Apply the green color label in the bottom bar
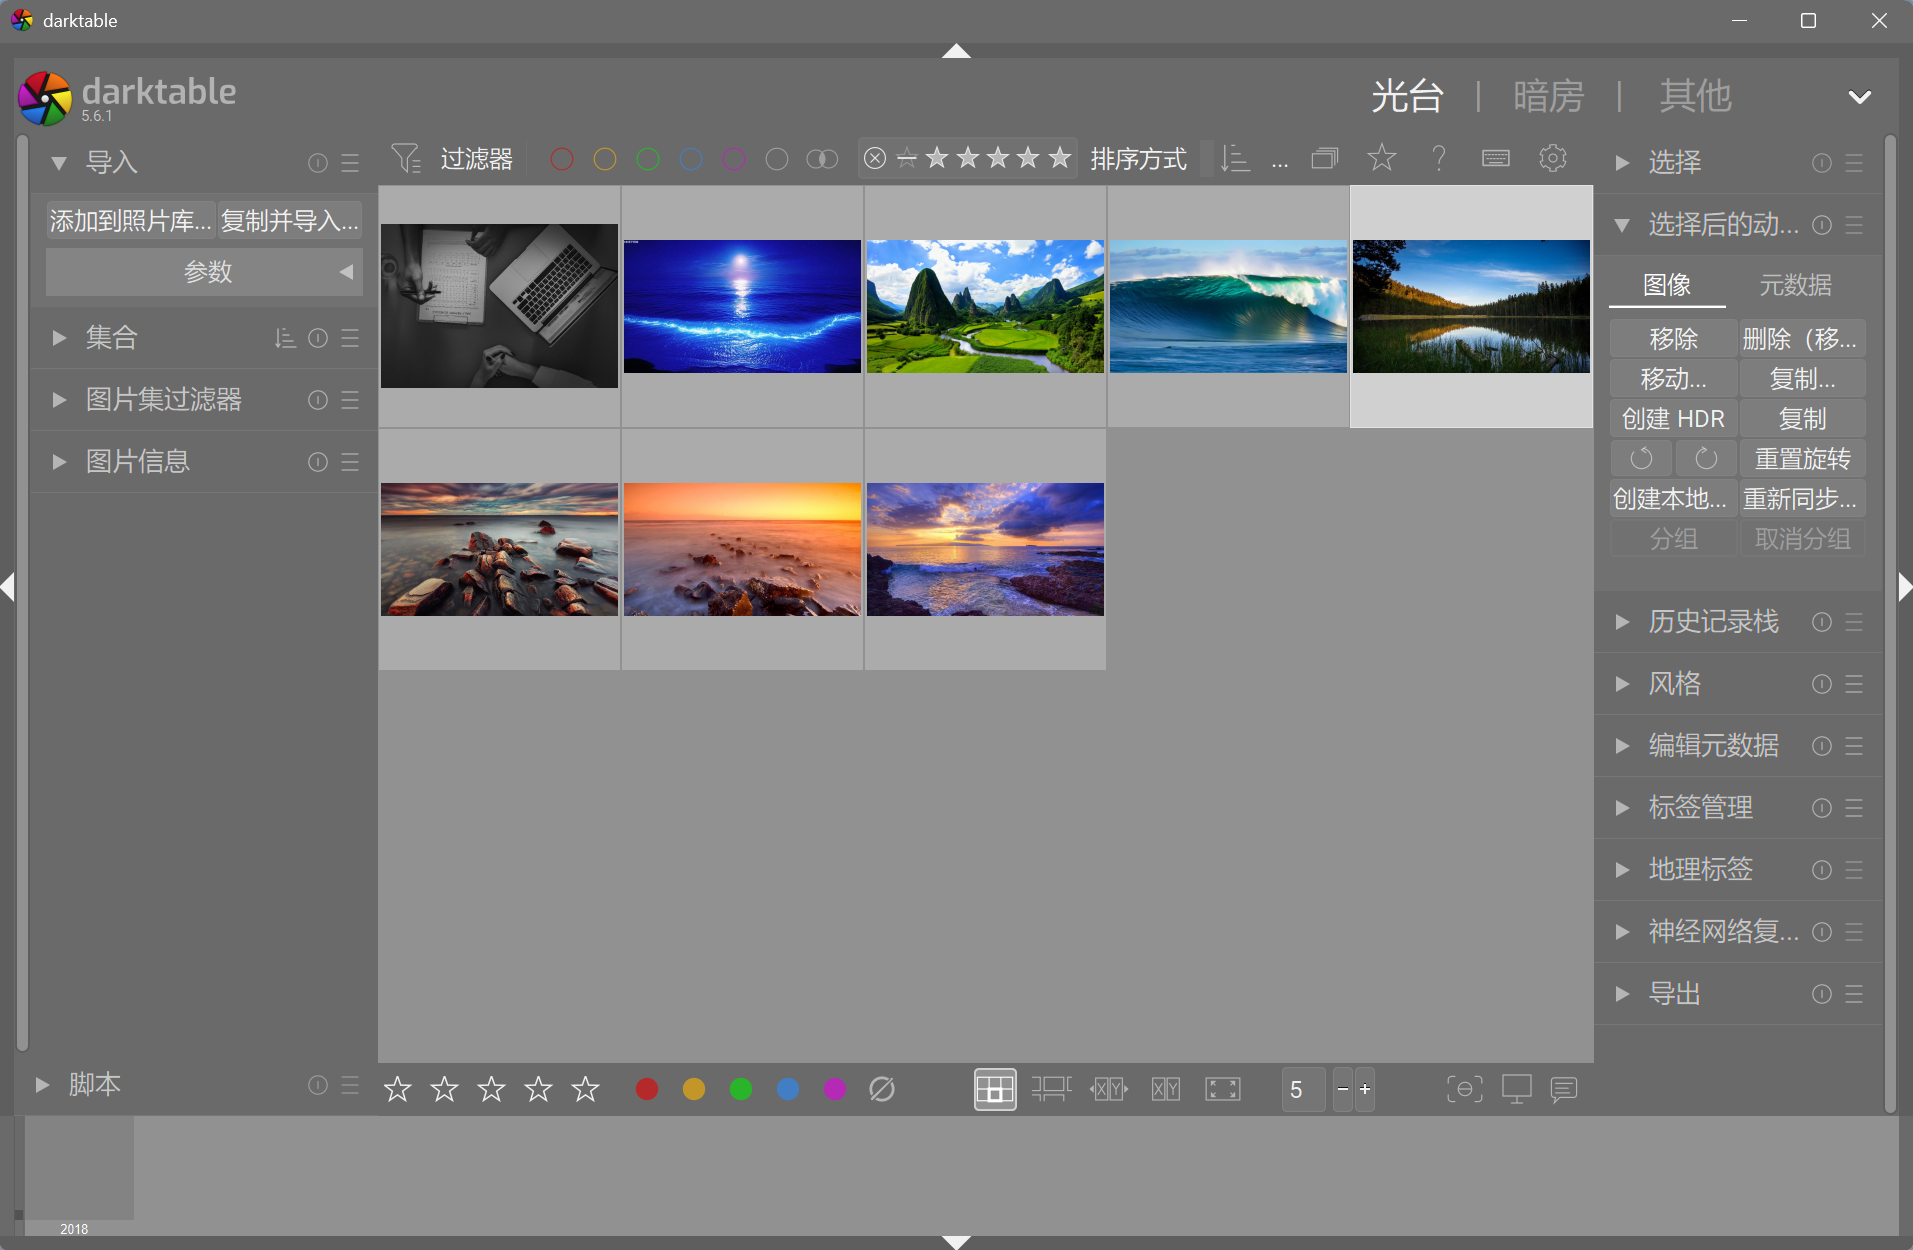 point(741,1089)
